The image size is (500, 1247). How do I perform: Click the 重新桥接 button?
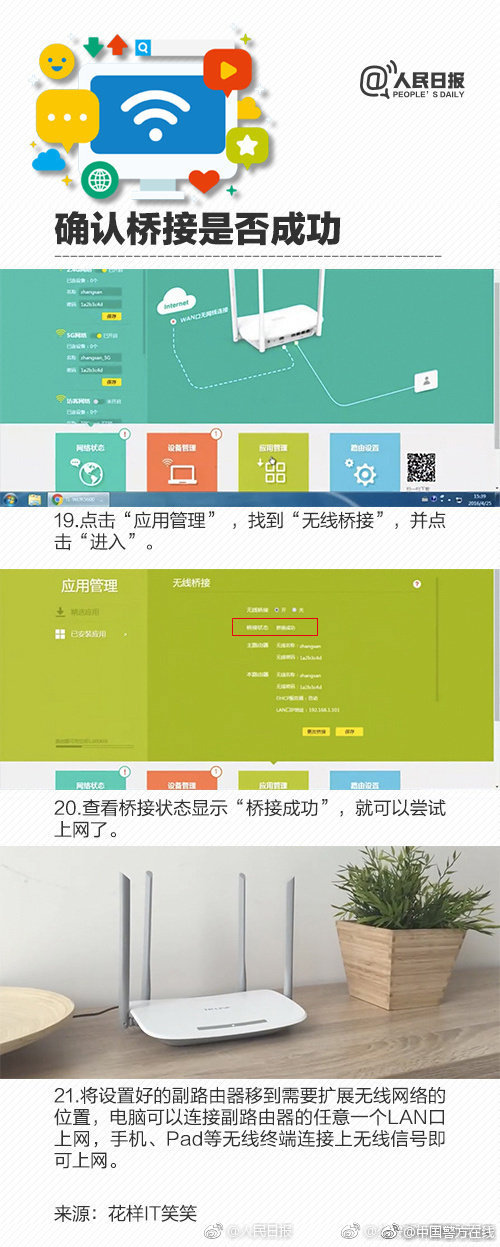pyautogui.click(x=315, y=732)
